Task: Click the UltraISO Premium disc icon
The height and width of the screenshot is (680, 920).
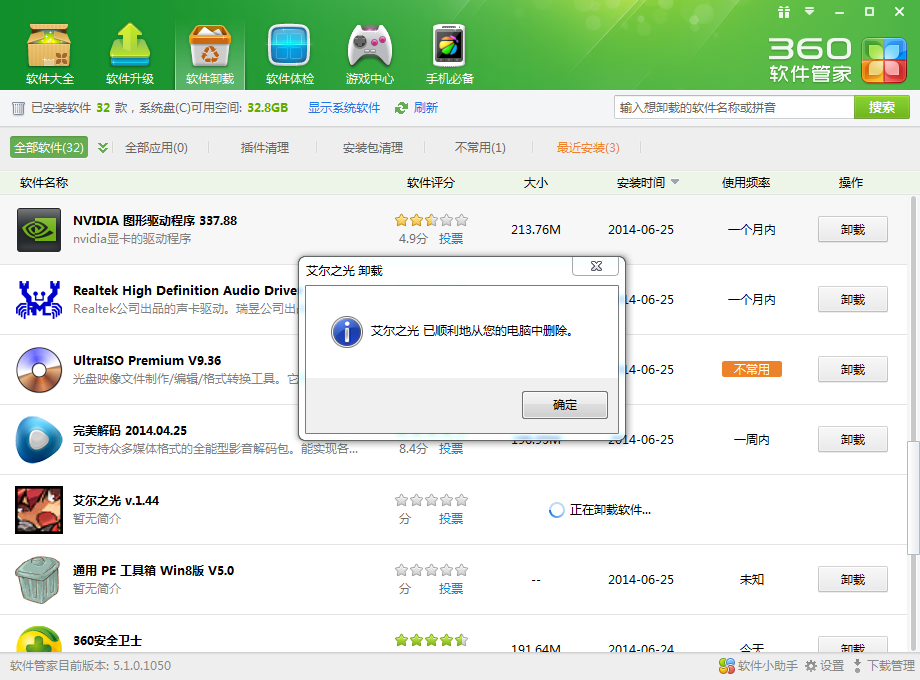Action: click(39, 370)
